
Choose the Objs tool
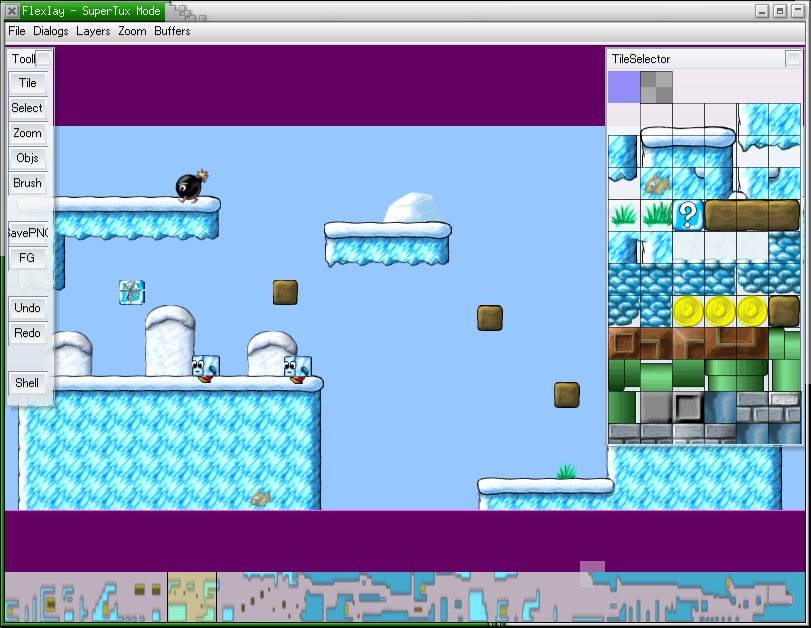point(28,158)
